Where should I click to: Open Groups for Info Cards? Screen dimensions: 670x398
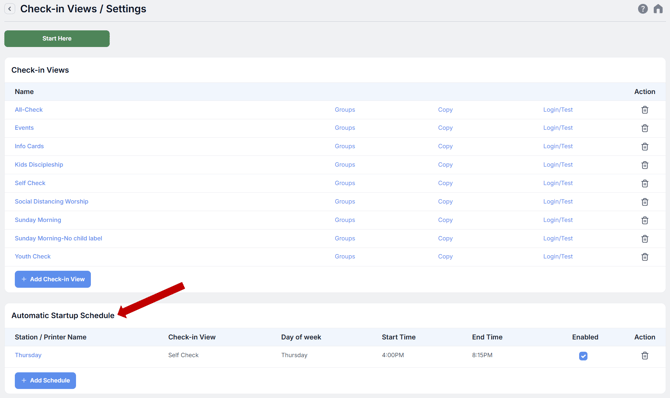coord(345,146)
